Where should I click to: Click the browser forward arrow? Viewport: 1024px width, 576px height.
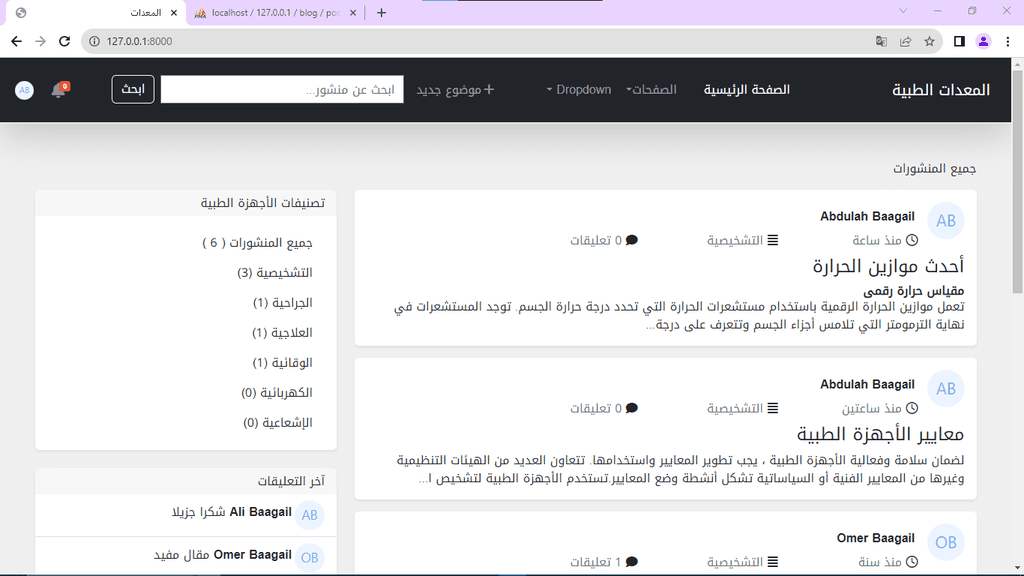pos(40,41)
